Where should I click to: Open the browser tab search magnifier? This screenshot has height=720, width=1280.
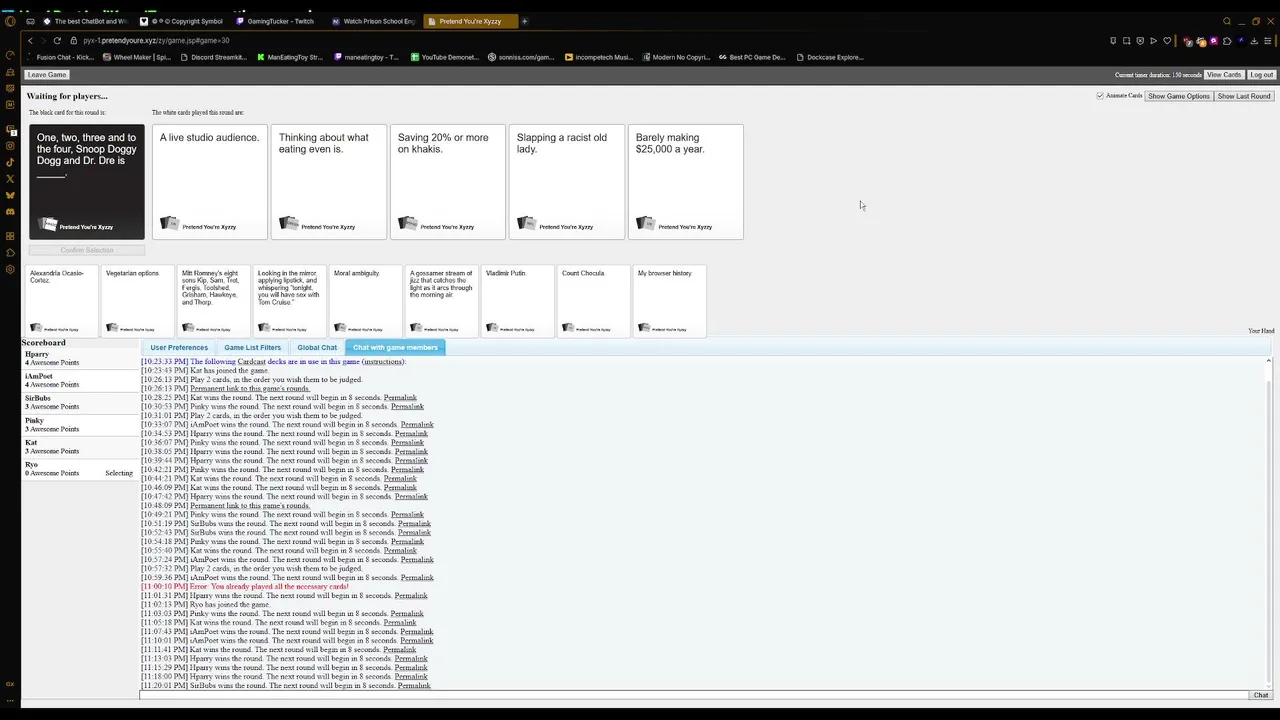click(1227, 21)
